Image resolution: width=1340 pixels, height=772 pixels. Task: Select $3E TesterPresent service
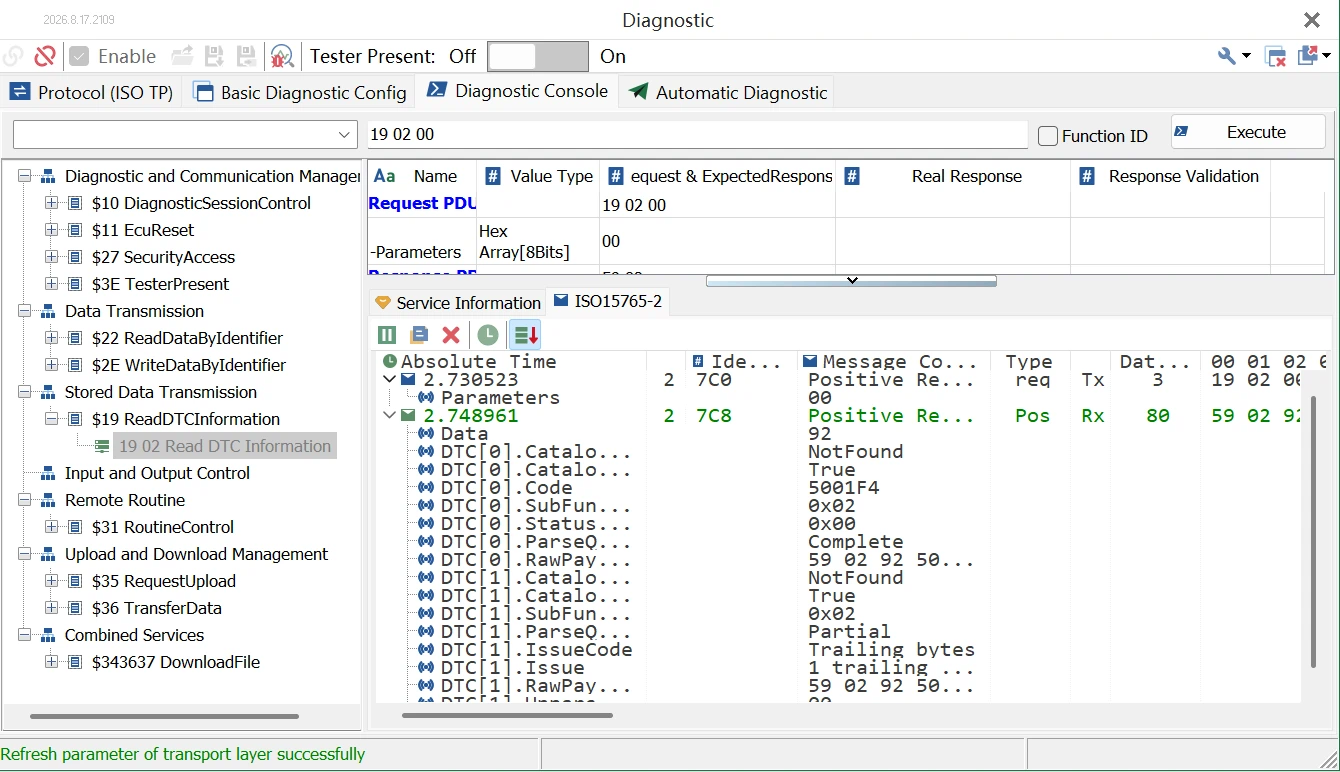tap(160, 284)
